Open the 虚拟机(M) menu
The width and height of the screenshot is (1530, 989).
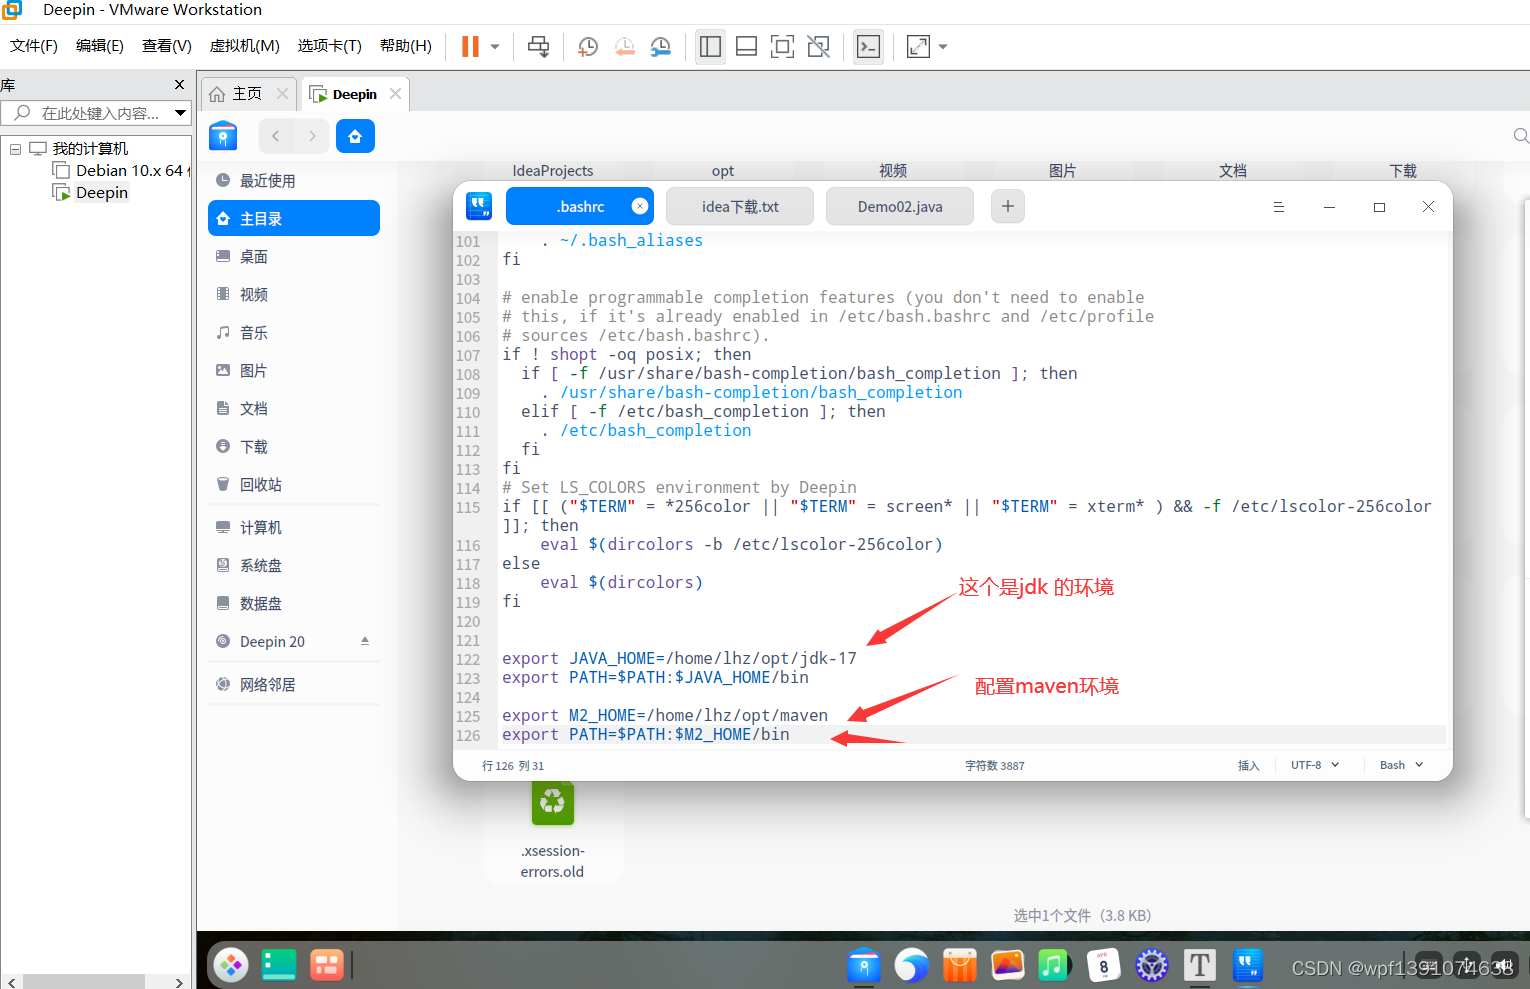point(244,46)
